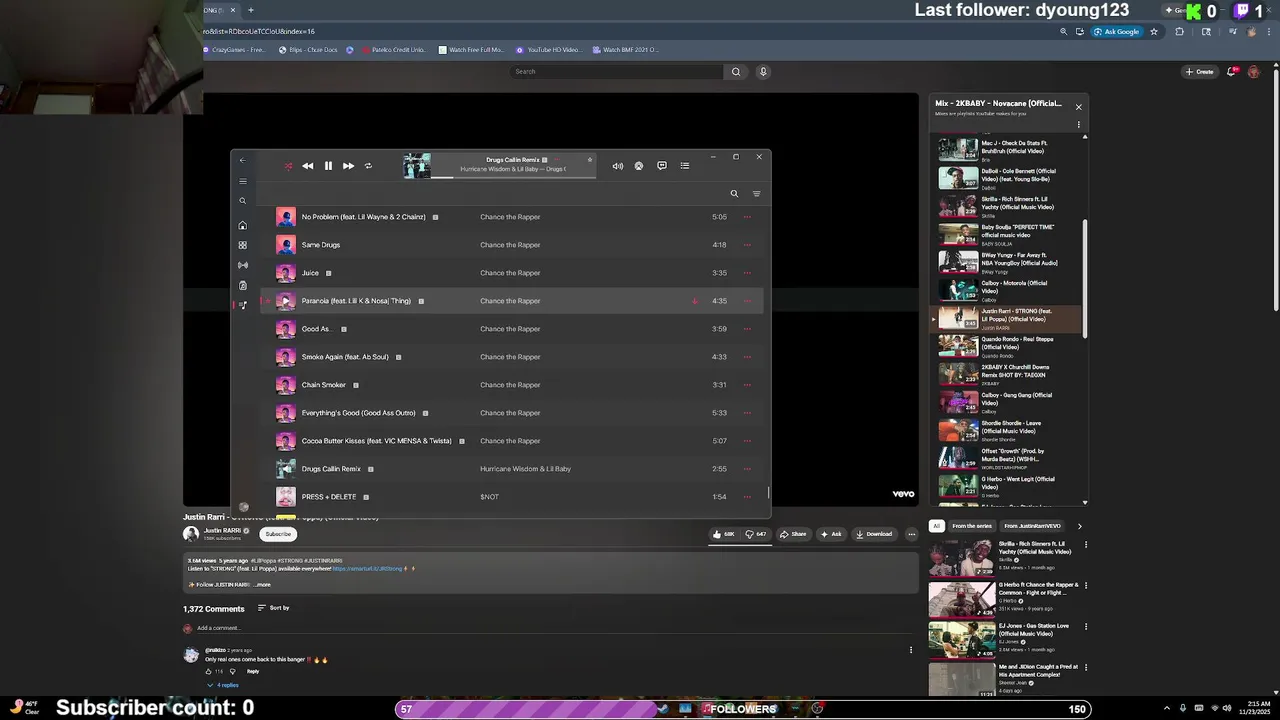This screenshot has height=720, width=1280.
Task: Click the YouTube search magnifier button
Action: pyautogui.click(x=736, y=72)
